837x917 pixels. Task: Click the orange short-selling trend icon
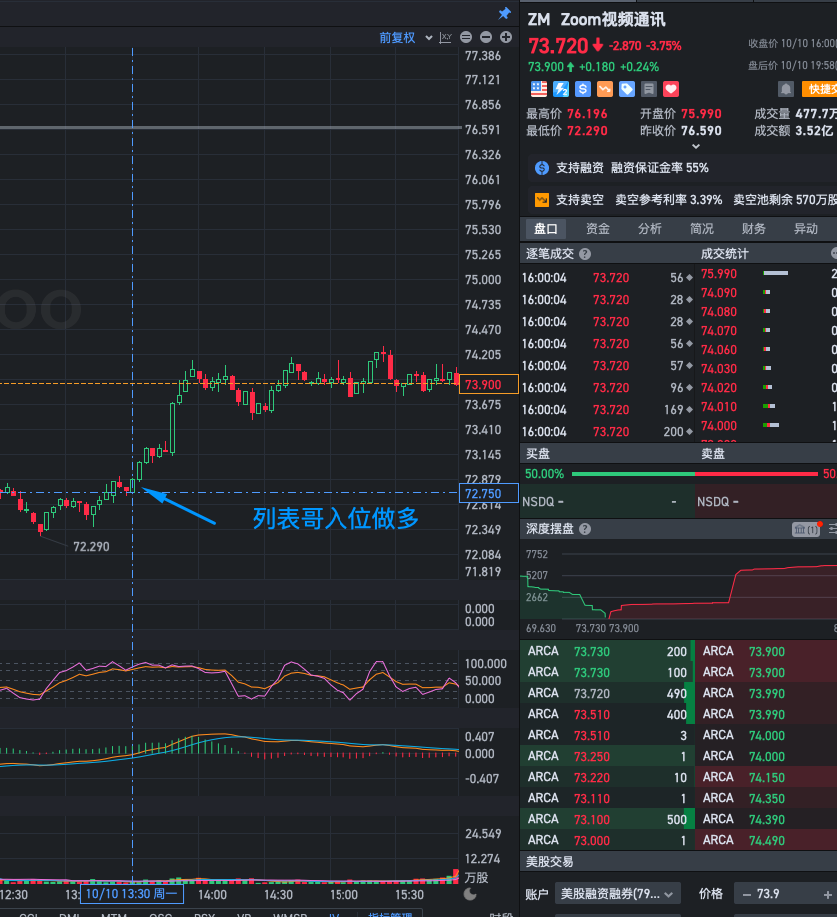(605, 89)
